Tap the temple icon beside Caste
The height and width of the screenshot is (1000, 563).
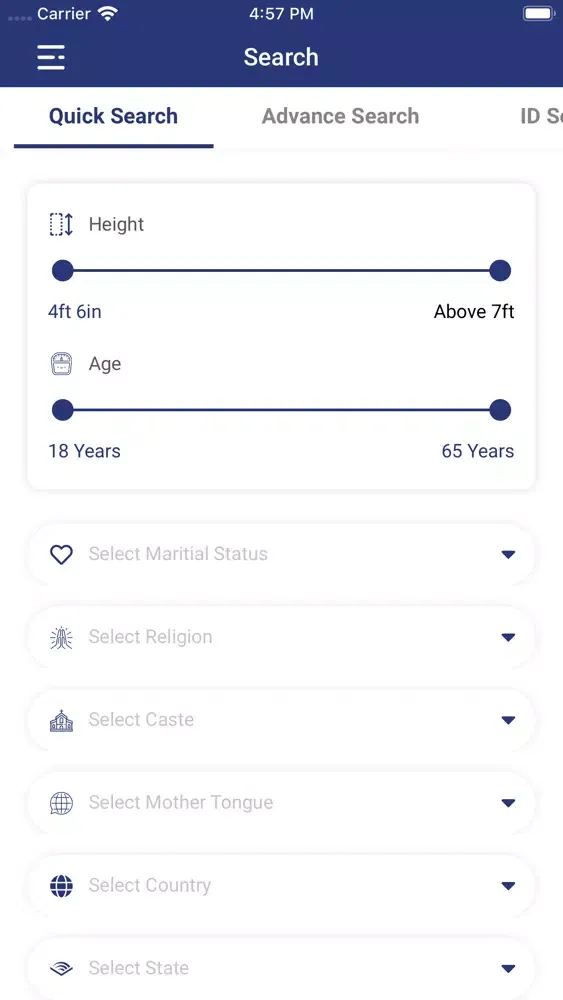[x=61, y=720]
